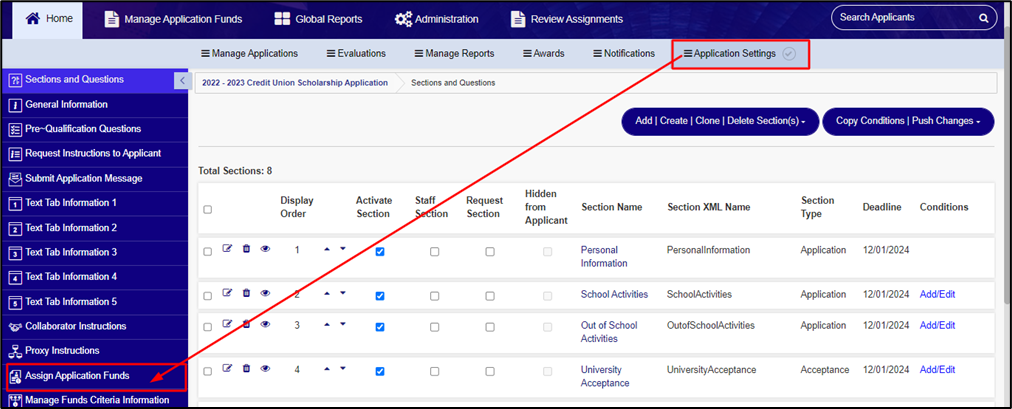Delete Out of School Activities trash icon
This screenshot has width=1012, height=409.
pos(246,324)
